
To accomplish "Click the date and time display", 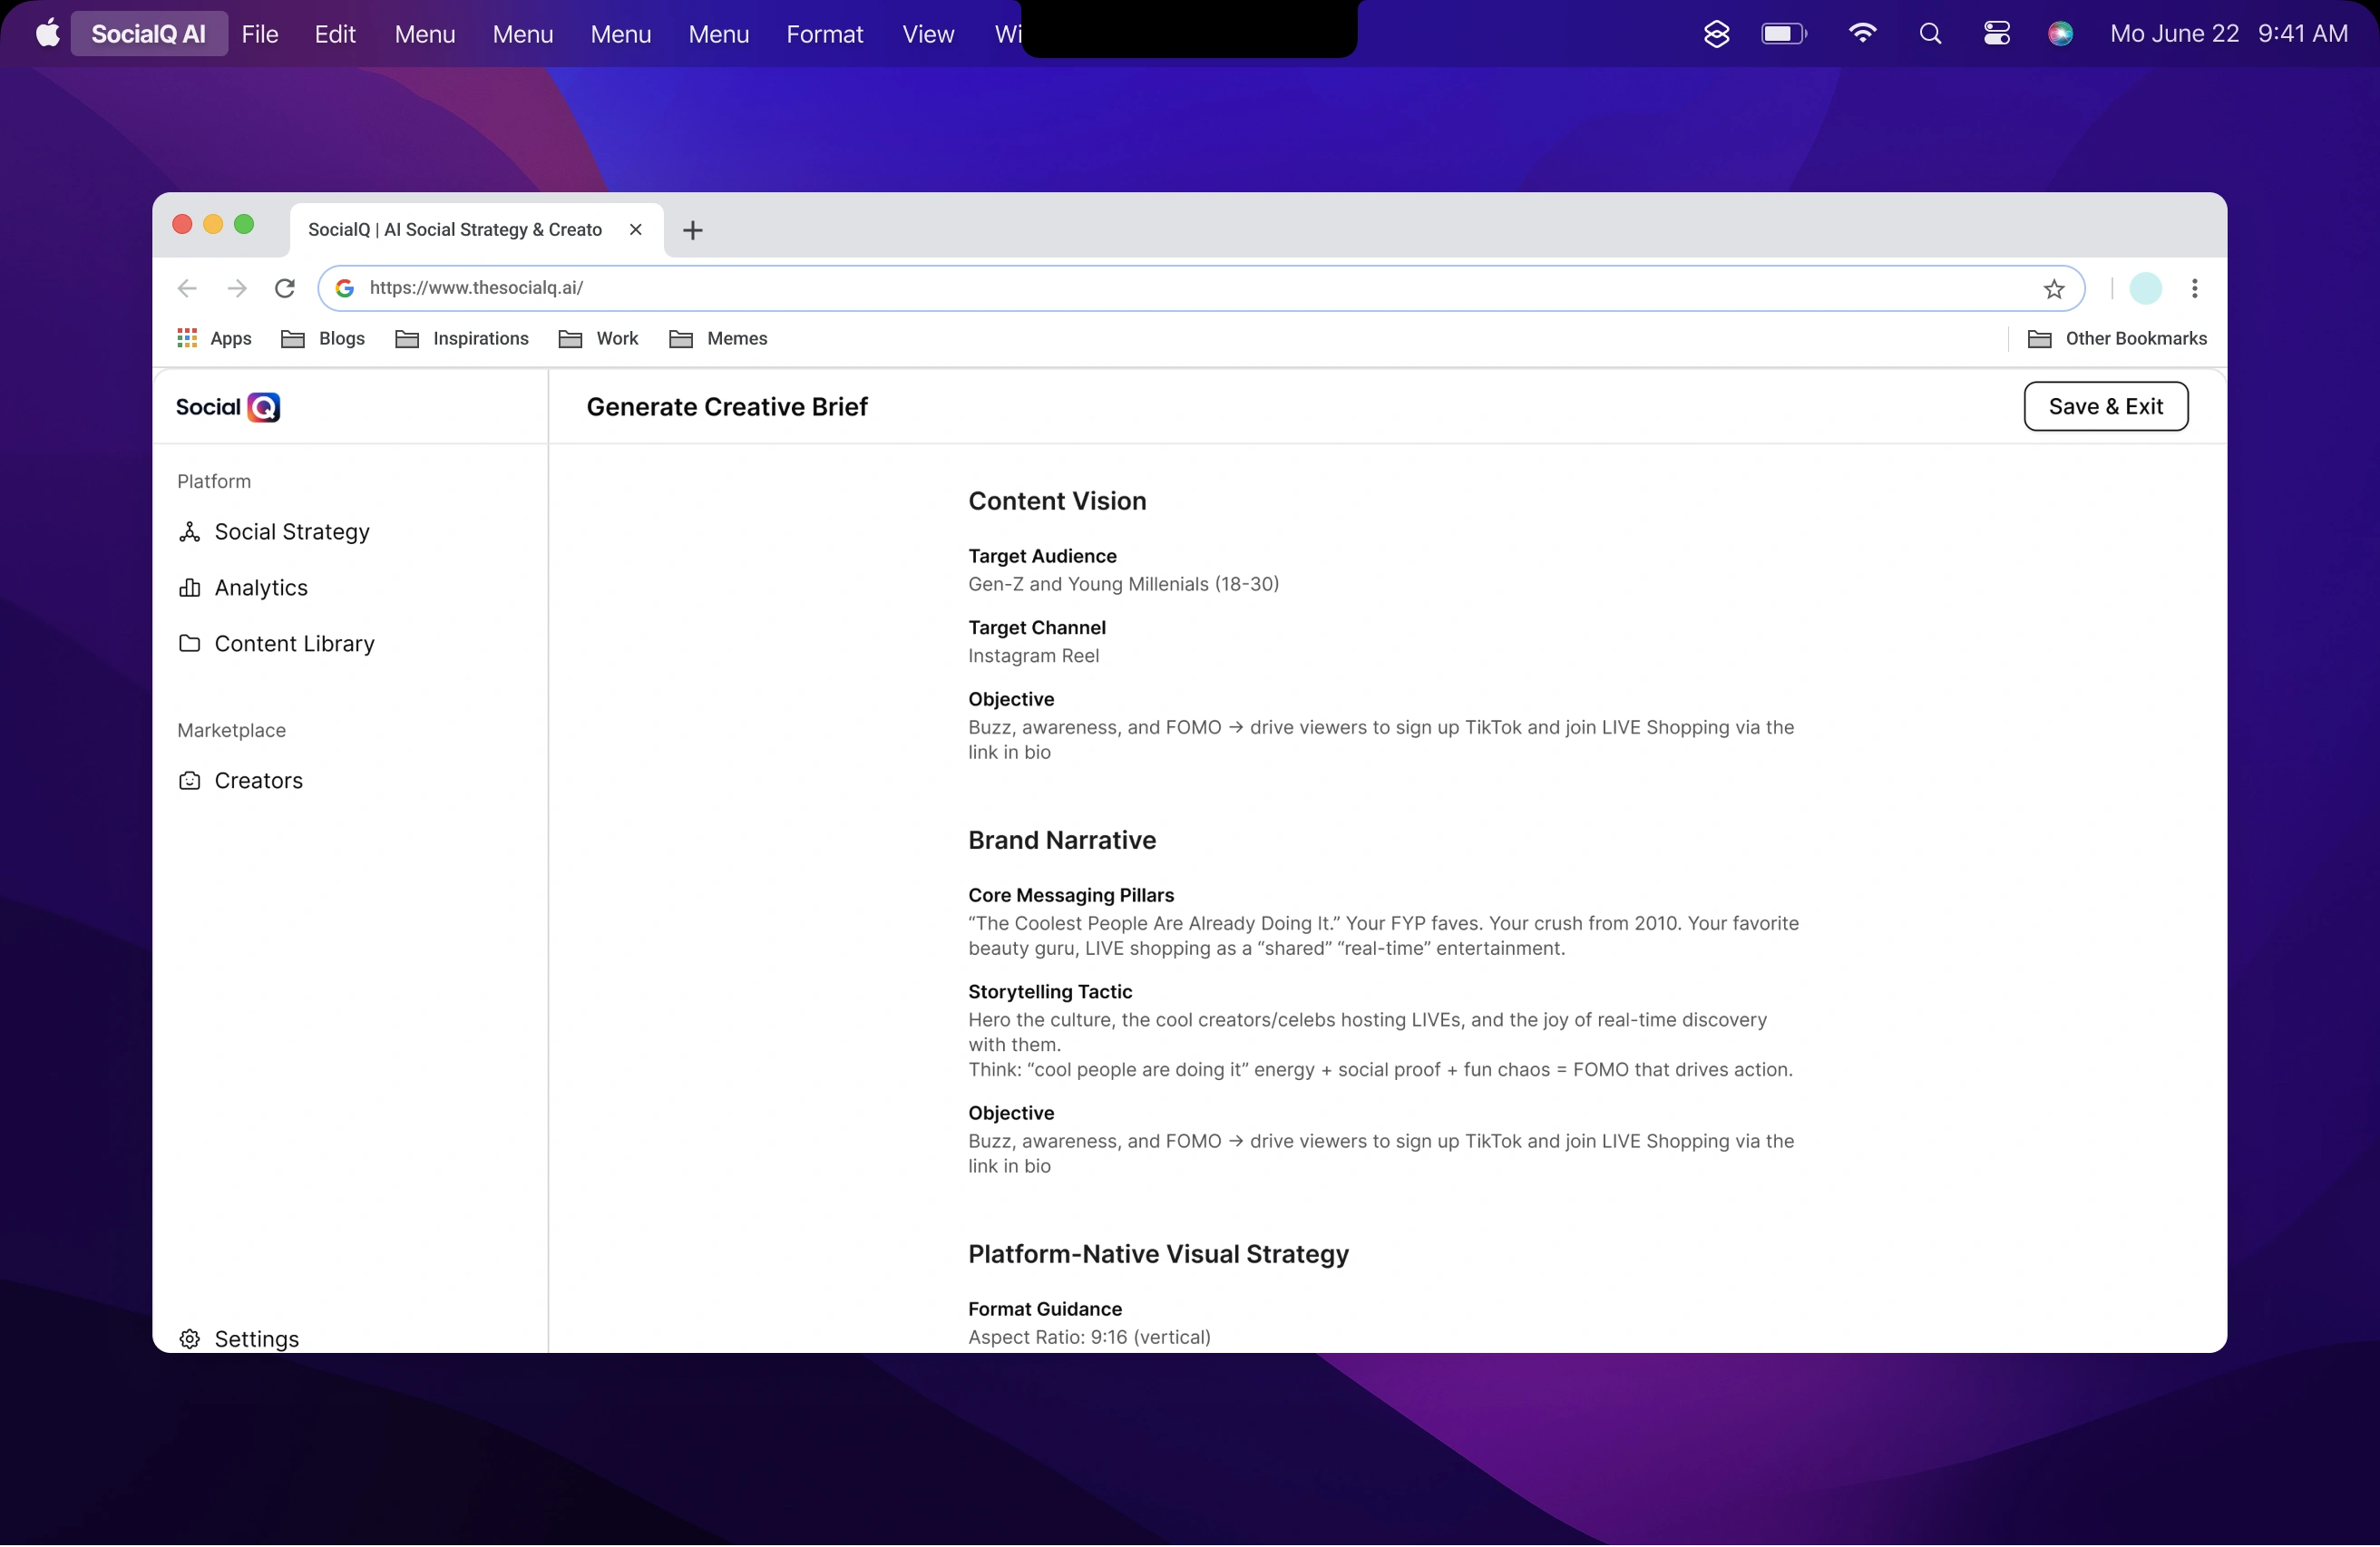I will (x=2228, y=34).
